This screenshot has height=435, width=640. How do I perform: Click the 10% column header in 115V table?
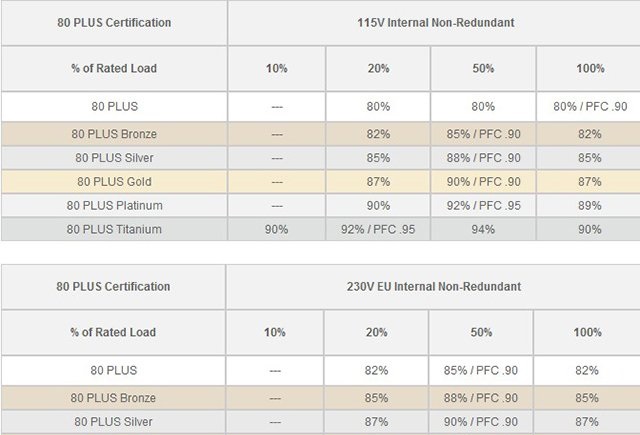[276, 68]
